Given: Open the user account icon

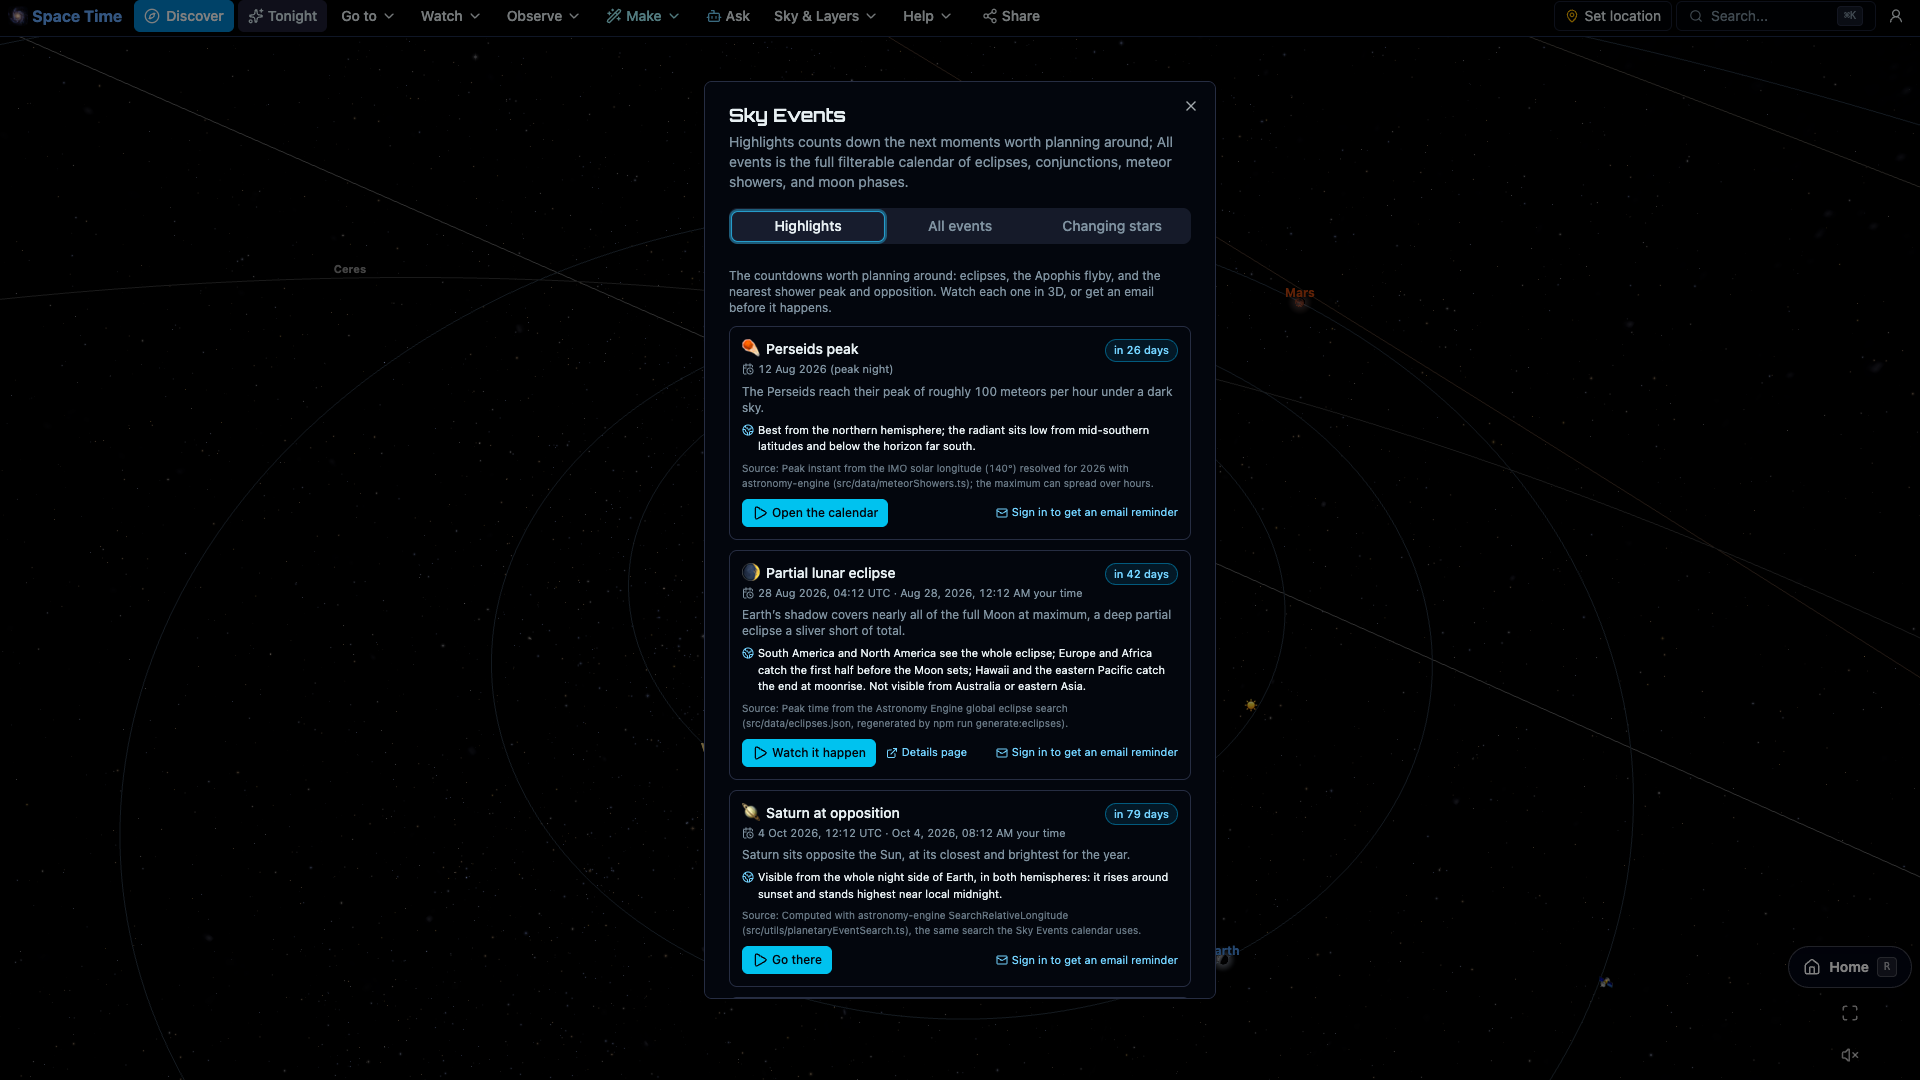Looking at the screenshot, I should click(x=1896, y=16).
